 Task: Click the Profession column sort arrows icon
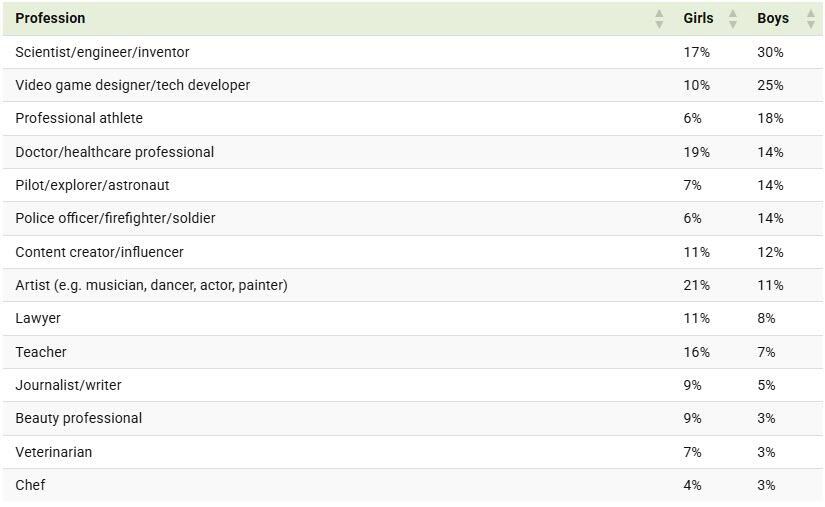[659, 18]
